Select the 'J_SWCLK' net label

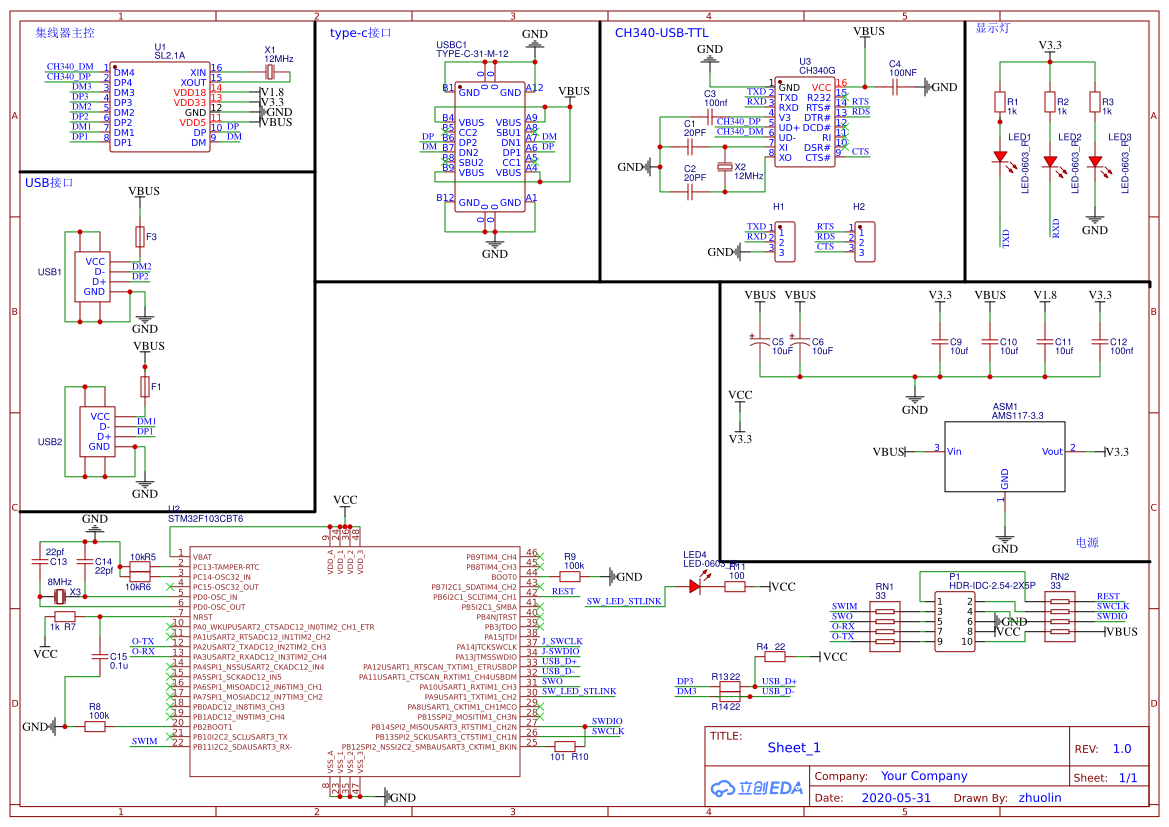point(562,641)
